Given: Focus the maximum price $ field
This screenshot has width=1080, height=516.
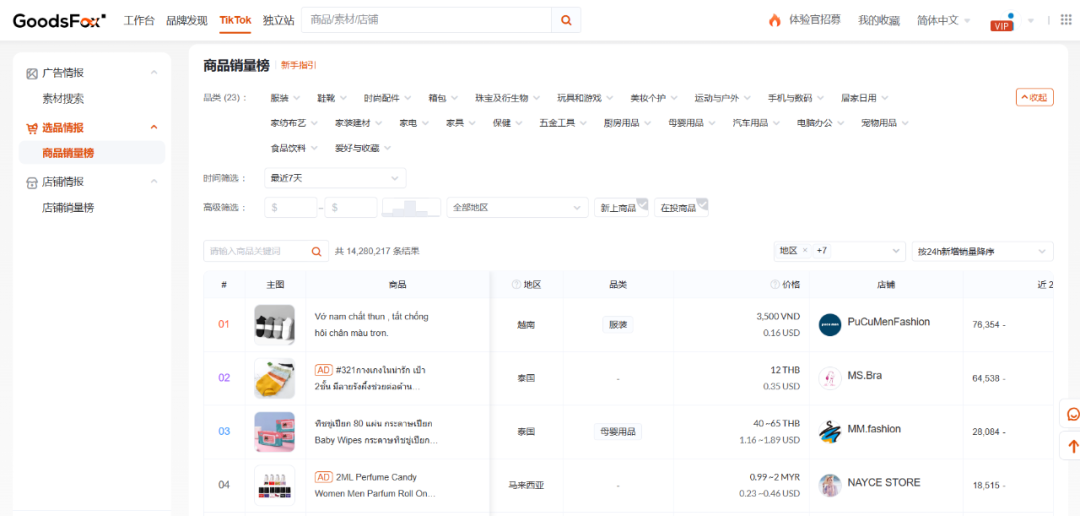Looking at the screenshot, I should coord(351,207).
